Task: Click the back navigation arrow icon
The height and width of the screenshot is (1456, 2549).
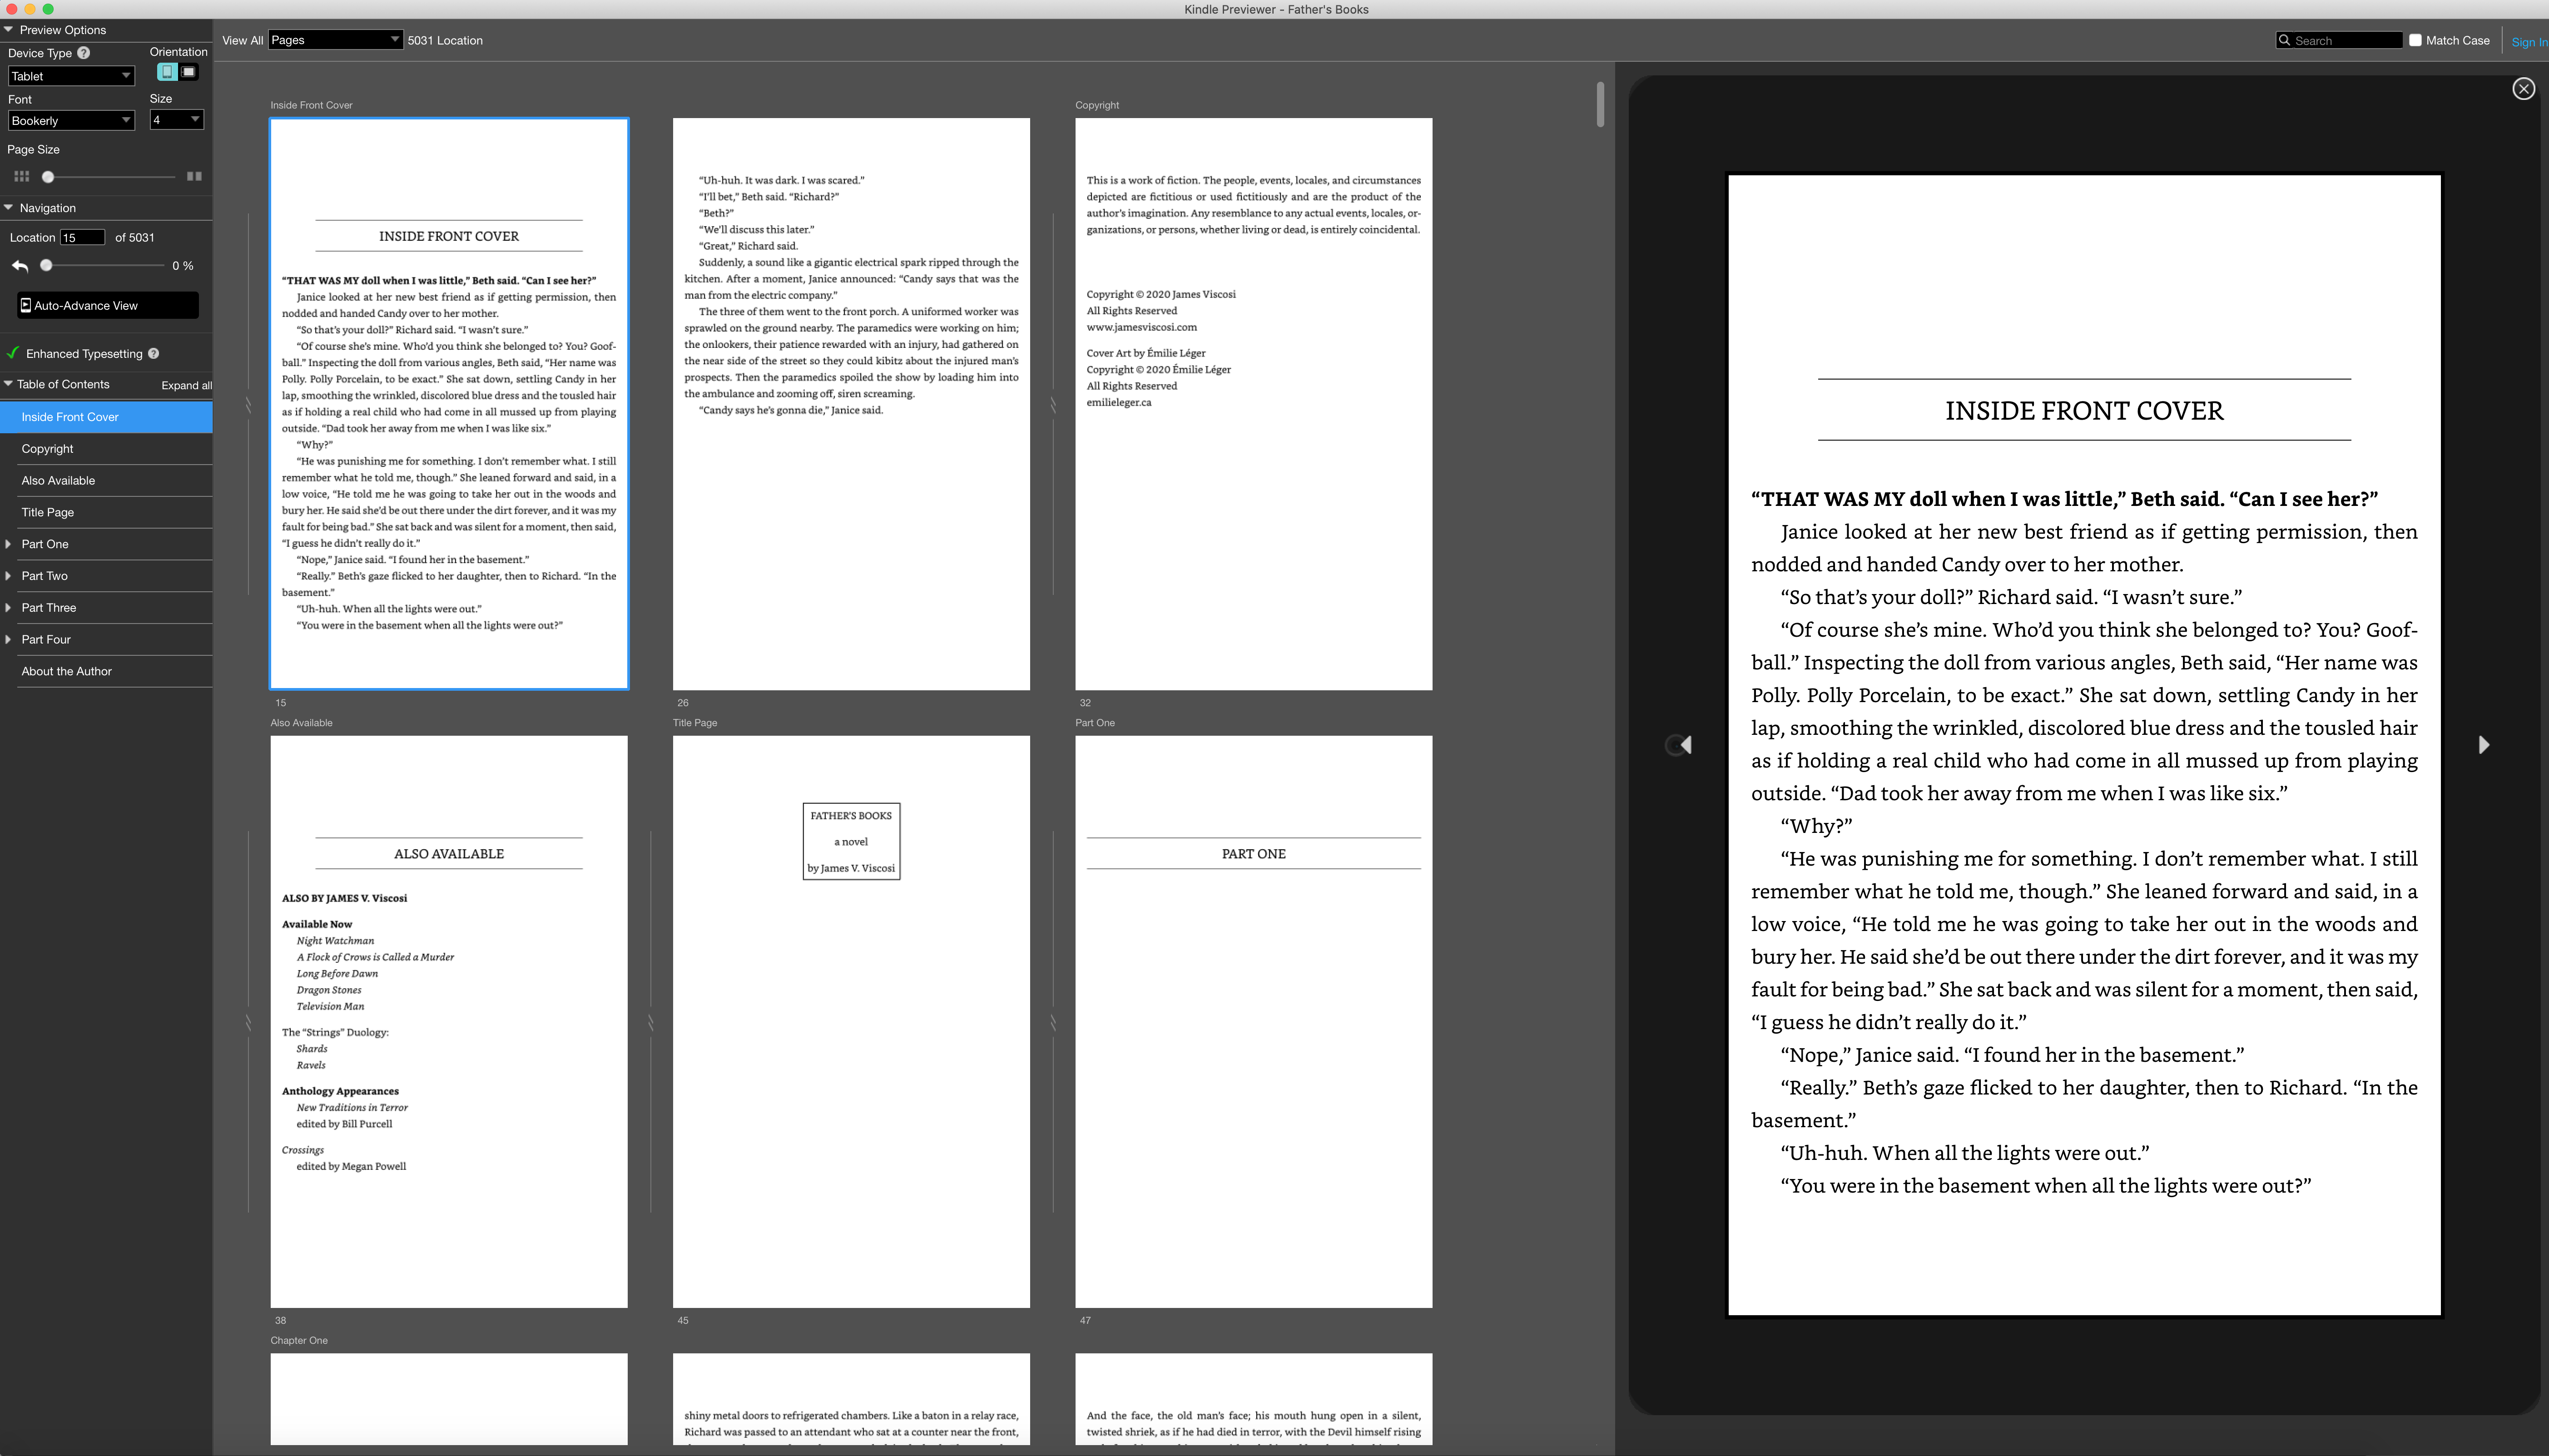Action: point(20,266)
